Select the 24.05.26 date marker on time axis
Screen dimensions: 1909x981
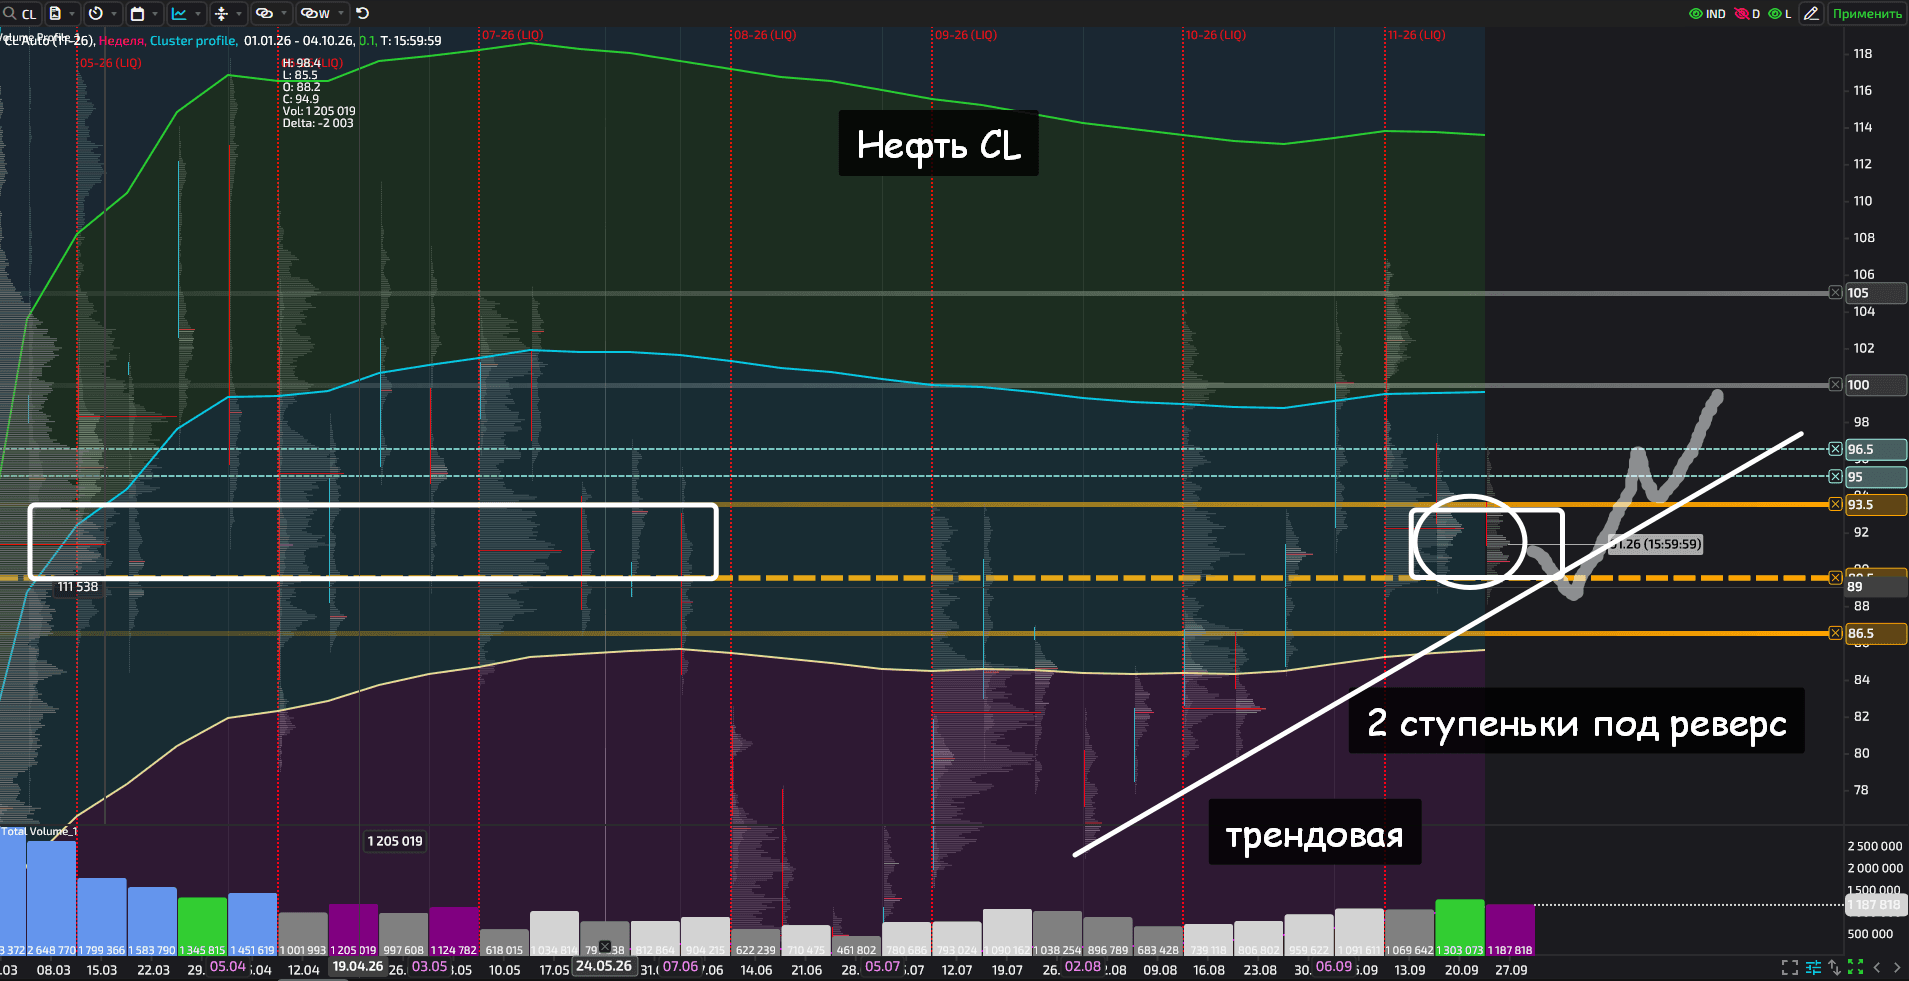(604, 966)
